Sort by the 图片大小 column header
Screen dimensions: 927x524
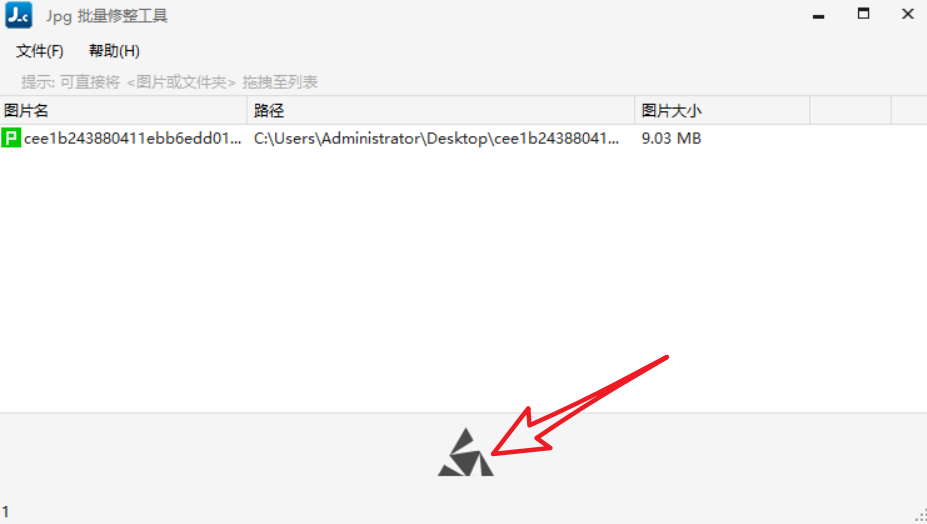722,110
